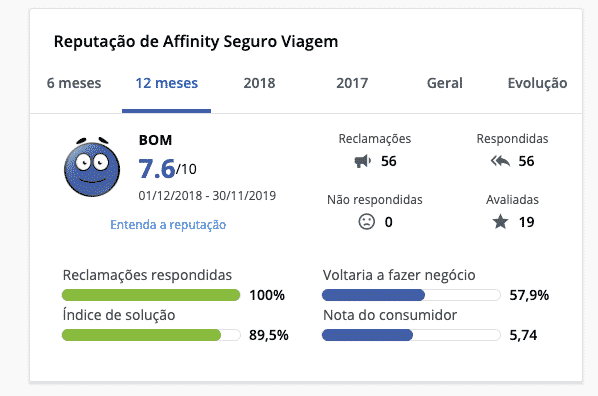Image resolution: width=598 pixels, height=396 pixels.
Task: Open the Entenda a reputação link
Action: [168, 224]
